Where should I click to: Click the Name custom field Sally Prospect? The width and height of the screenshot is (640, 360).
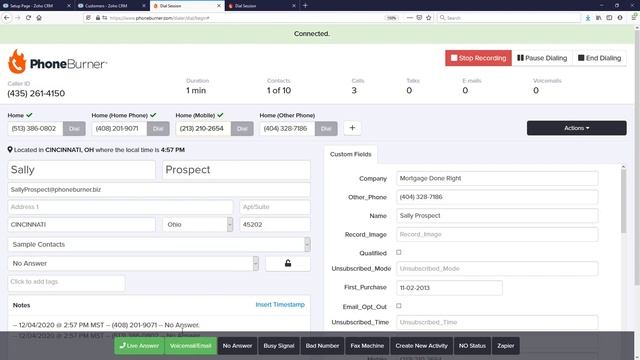point(497,216)
